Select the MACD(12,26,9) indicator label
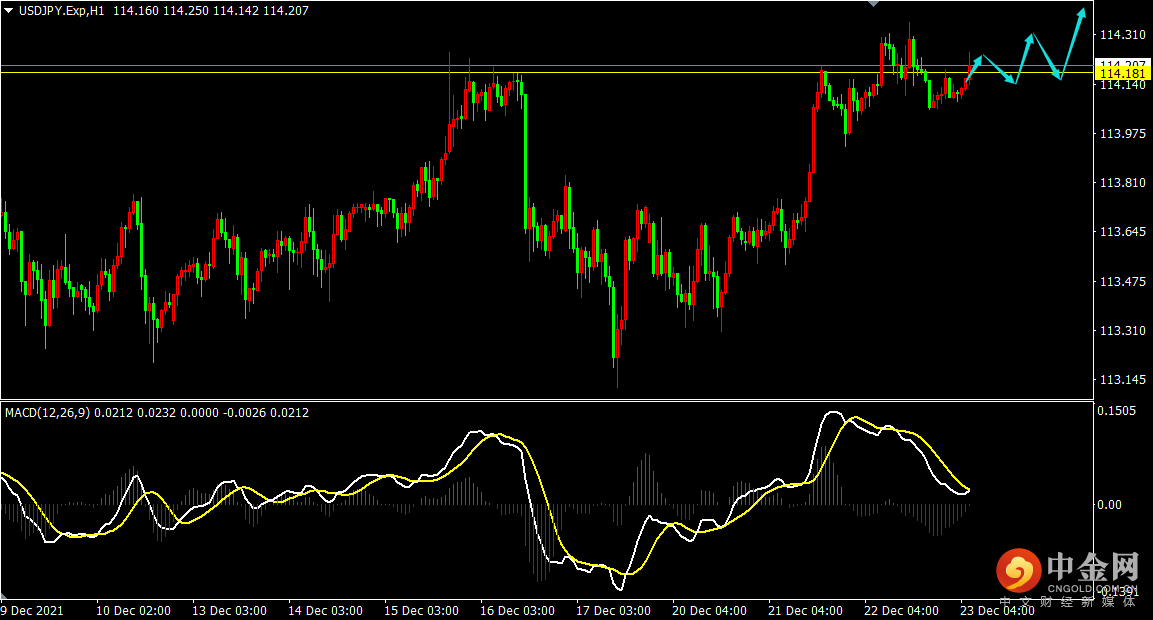Viewport: 1153px width, 620px height. click(48, 413)
